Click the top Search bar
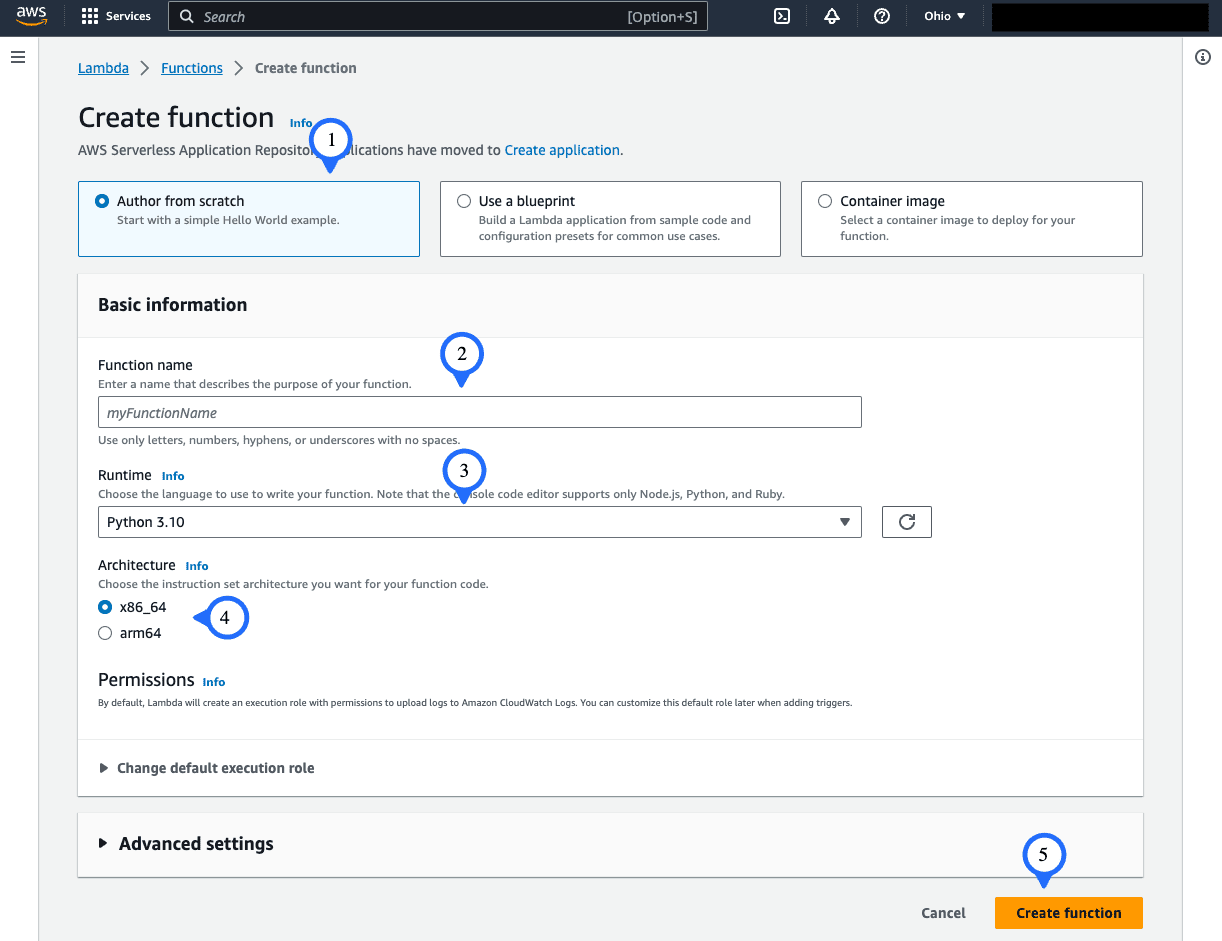 tap(438, 17)
